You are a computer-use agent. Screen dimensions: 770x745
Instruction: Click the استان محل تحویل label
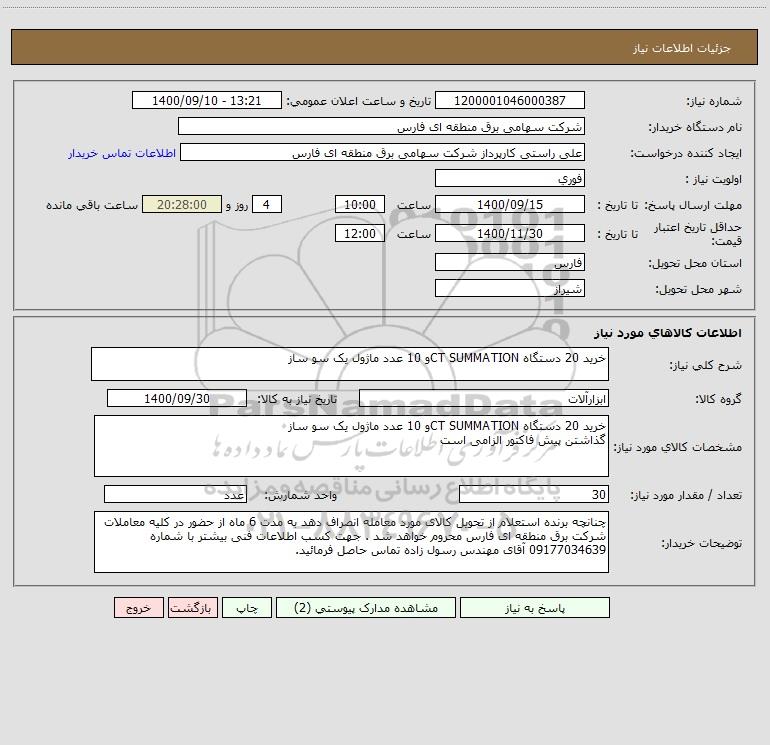695,264
